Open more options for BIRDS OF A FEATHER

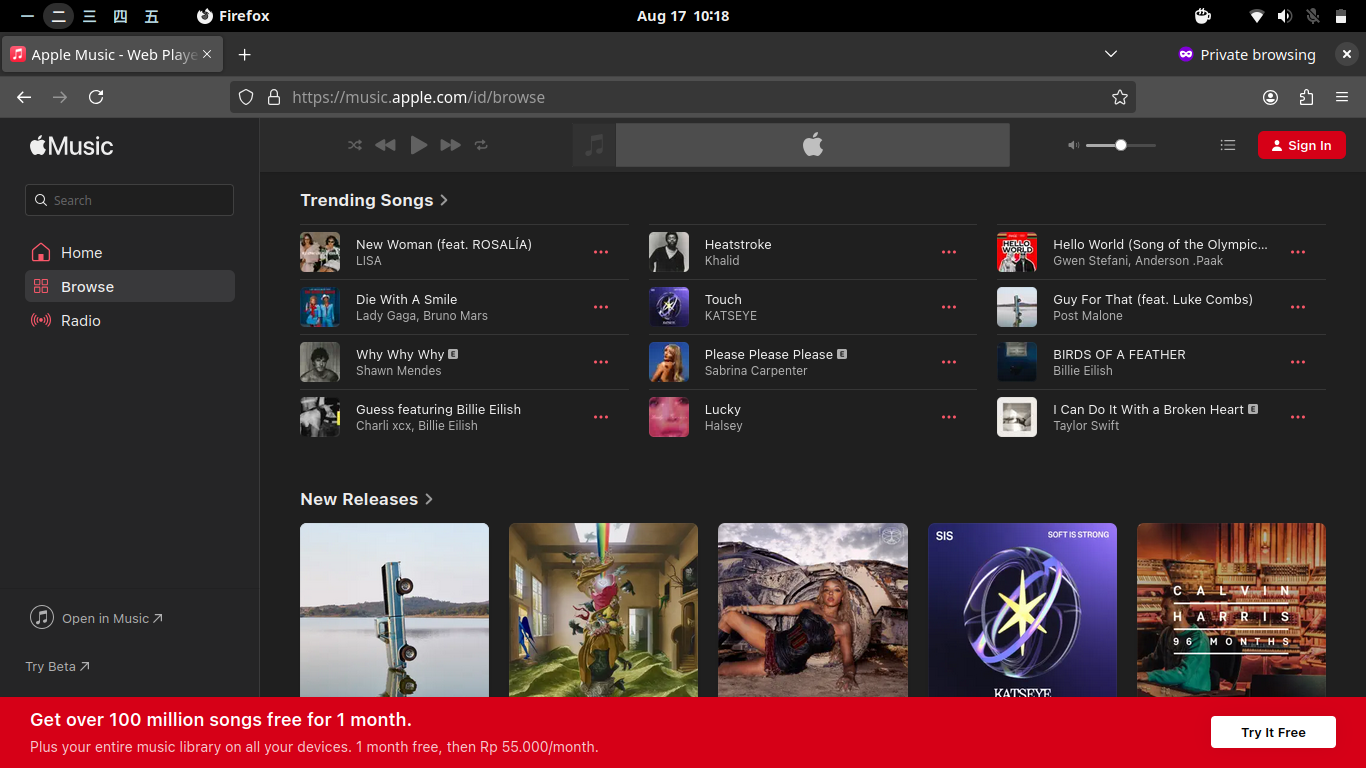1298,362
